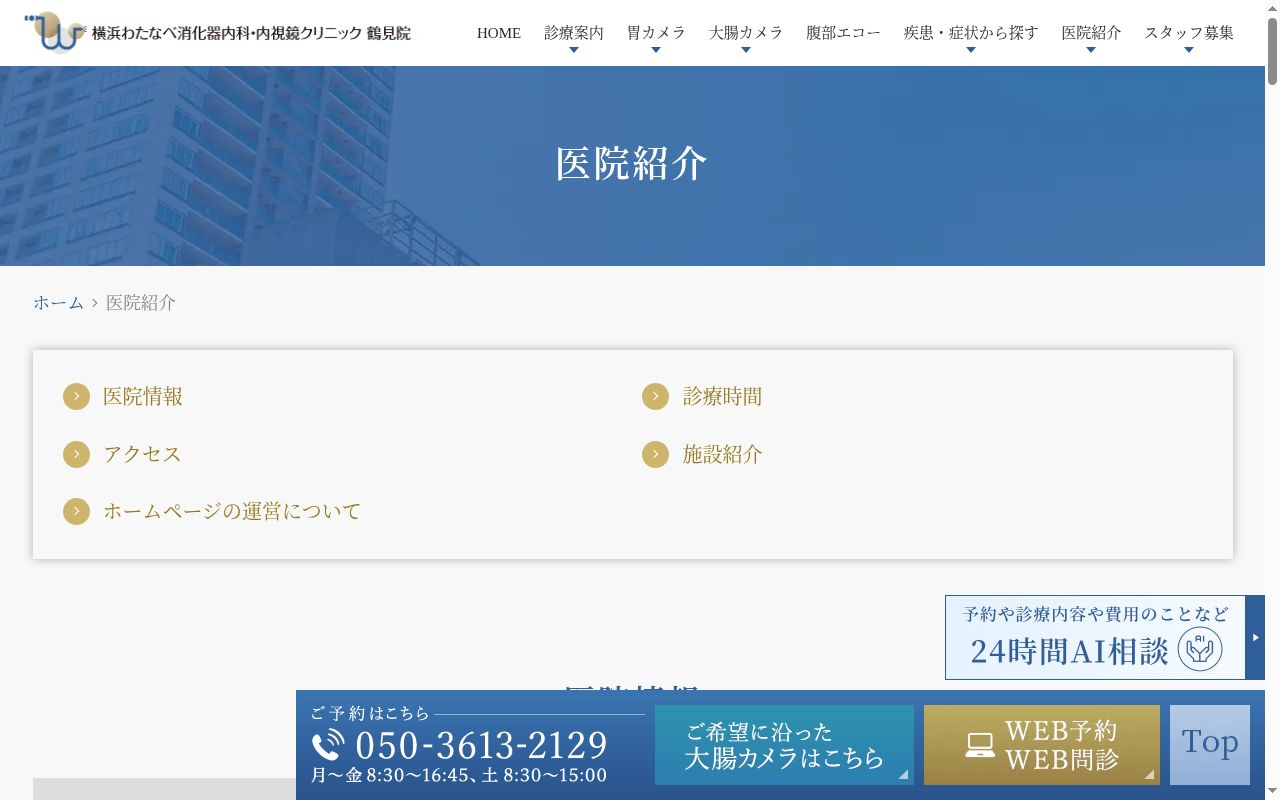Click the gold arrow icon beside アクセス
This screenshot has width=1280, height=800.
coord(76,454)
